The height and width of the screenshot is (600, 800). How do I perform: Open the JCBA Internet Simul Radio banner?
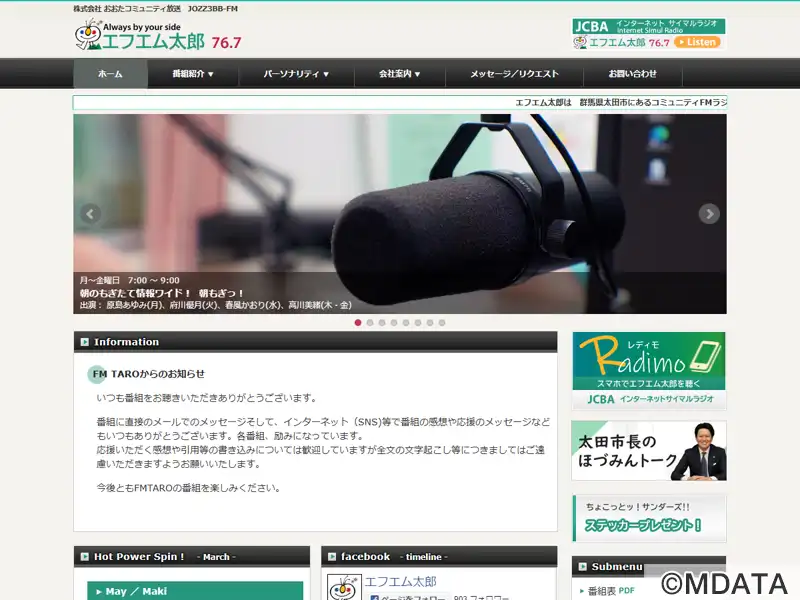pyautogui.click(x=648, y=34)
